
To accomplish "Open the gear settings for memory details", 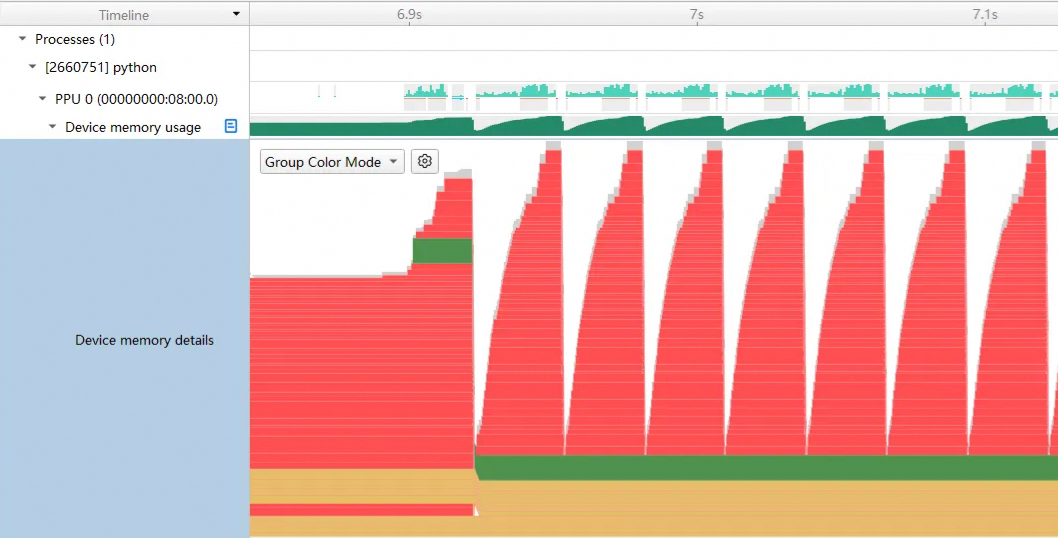I will [x=424, y=161].
